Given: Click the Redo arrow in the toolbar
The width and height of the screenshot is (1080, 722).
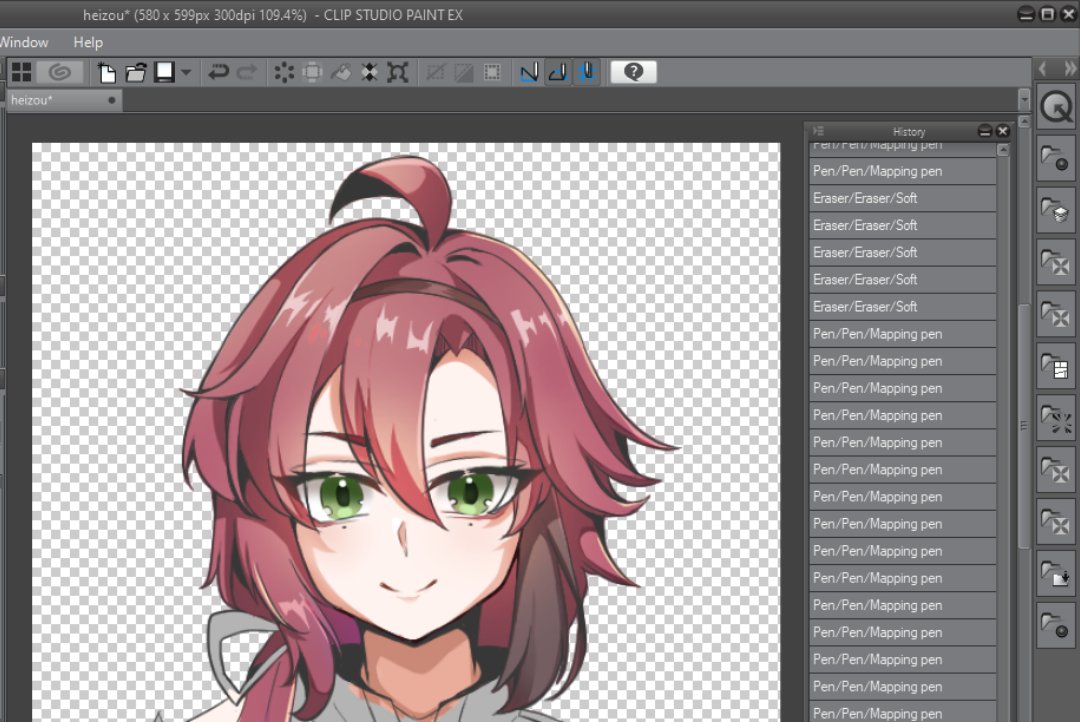Looking at the screenshot, I should click(247, 72).
